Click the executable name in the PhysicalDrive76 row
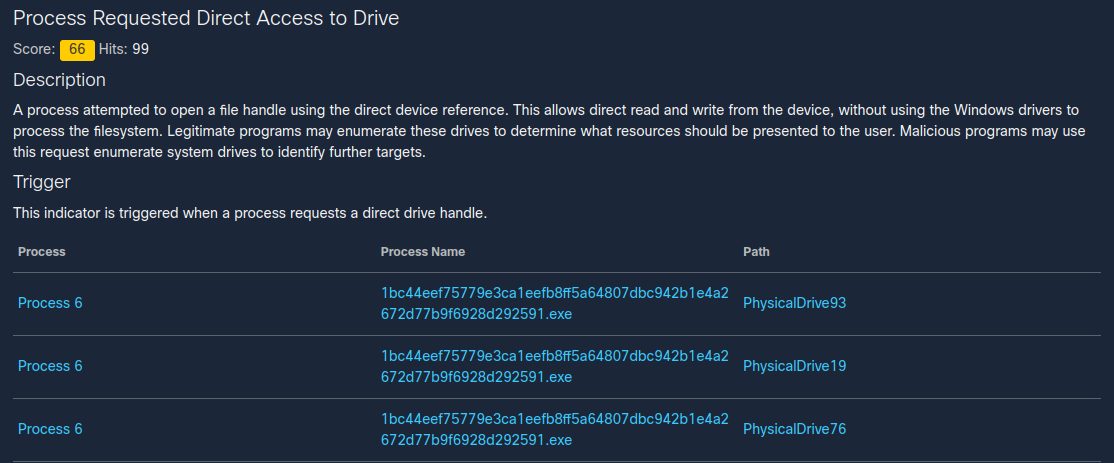 point(554,429)
